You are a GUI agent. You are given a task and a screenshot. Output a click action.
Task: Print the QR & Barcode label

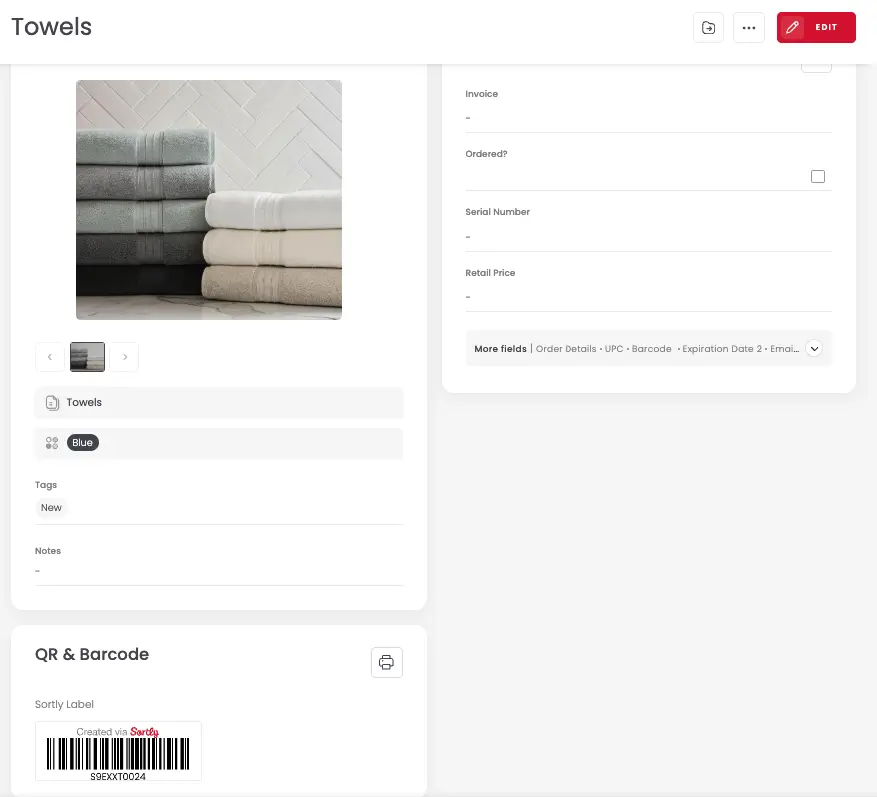click(x=387, y=662)
